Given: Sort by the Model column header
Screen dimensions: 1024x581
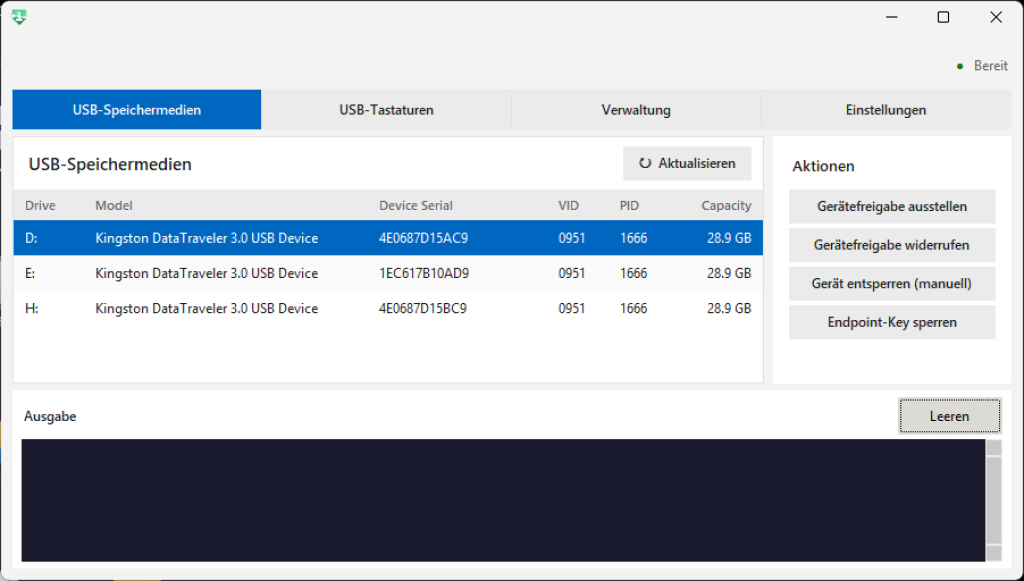Looking at the screenshot, I should 114,206.
